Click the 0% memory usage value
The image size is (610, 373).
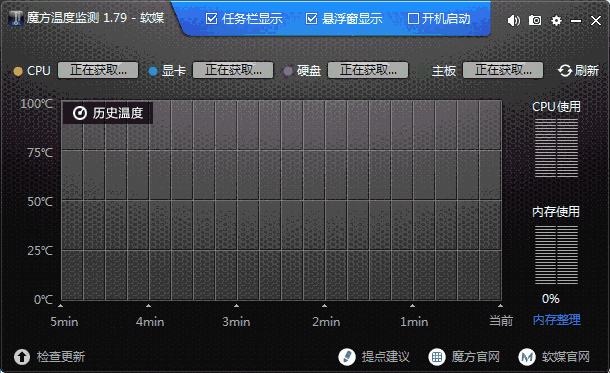tap(550, 299)
